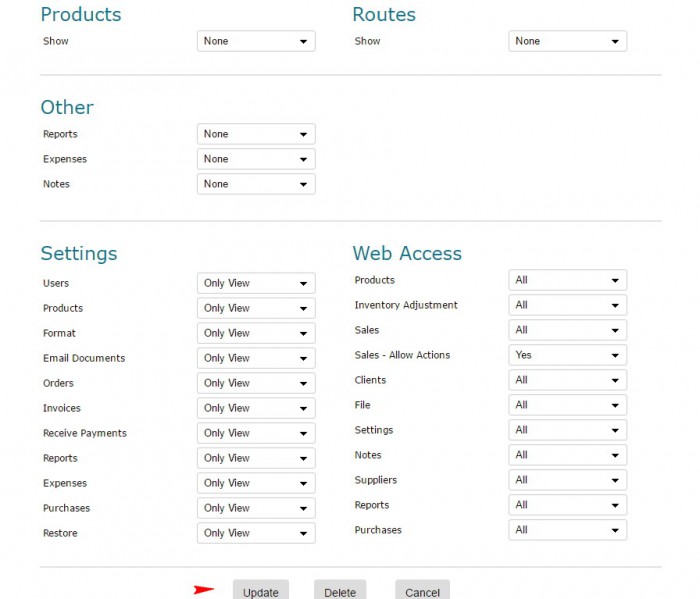Viewport: 700px width, 599px height.
Task: Click the Sales - Allow Actions label
Action: click(x=402, y=355)
